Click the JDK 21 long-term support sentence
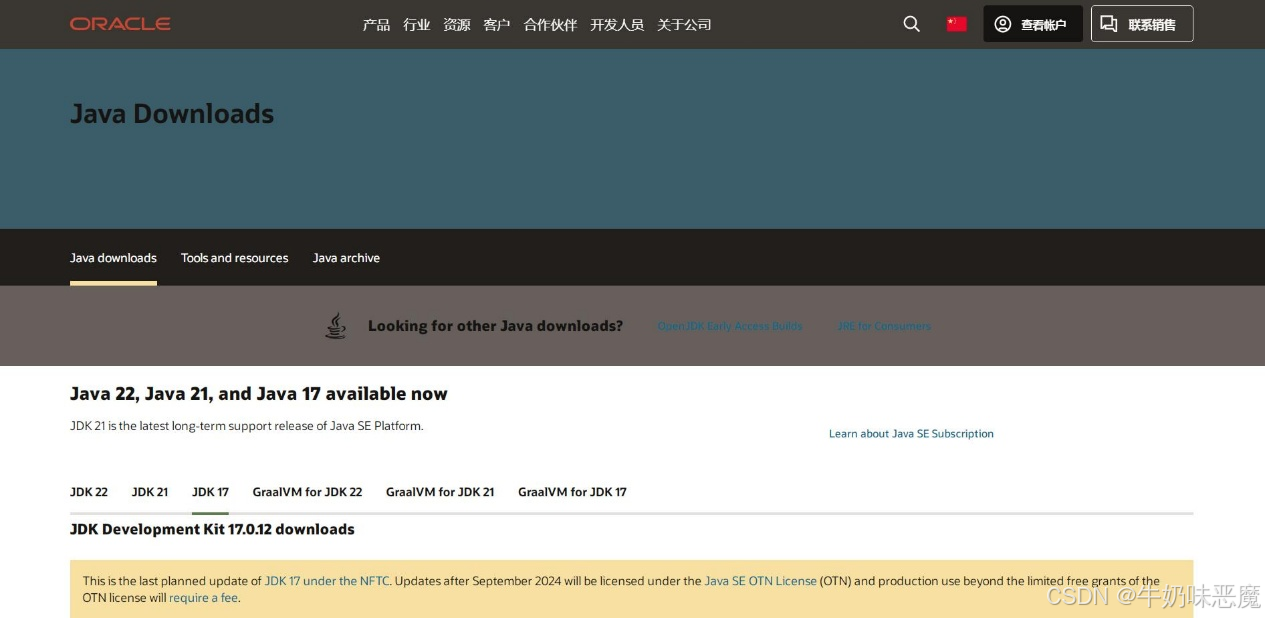 tap(247, 426)
